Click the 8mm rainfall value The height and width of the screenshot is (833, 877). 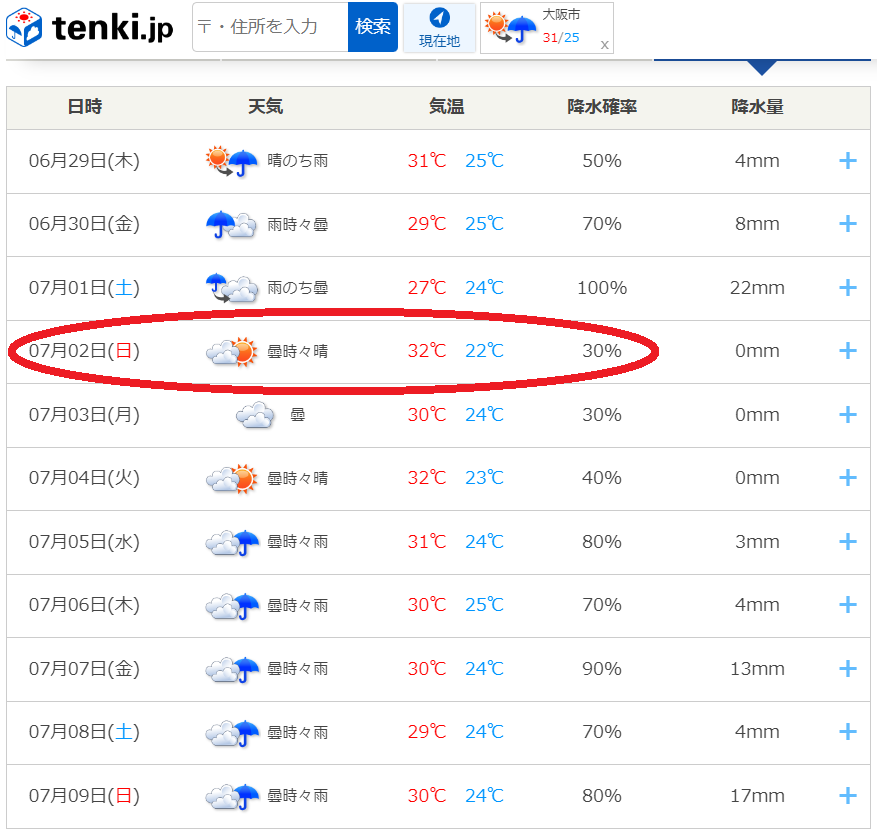757,224
